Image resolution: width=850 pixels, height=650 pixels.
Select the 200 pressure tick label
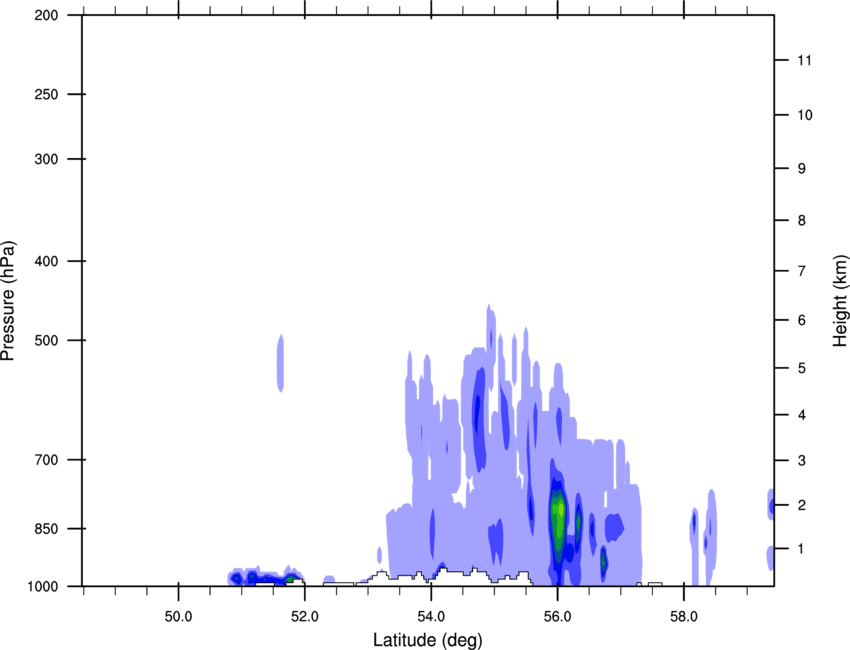click(x=47, y=16)
